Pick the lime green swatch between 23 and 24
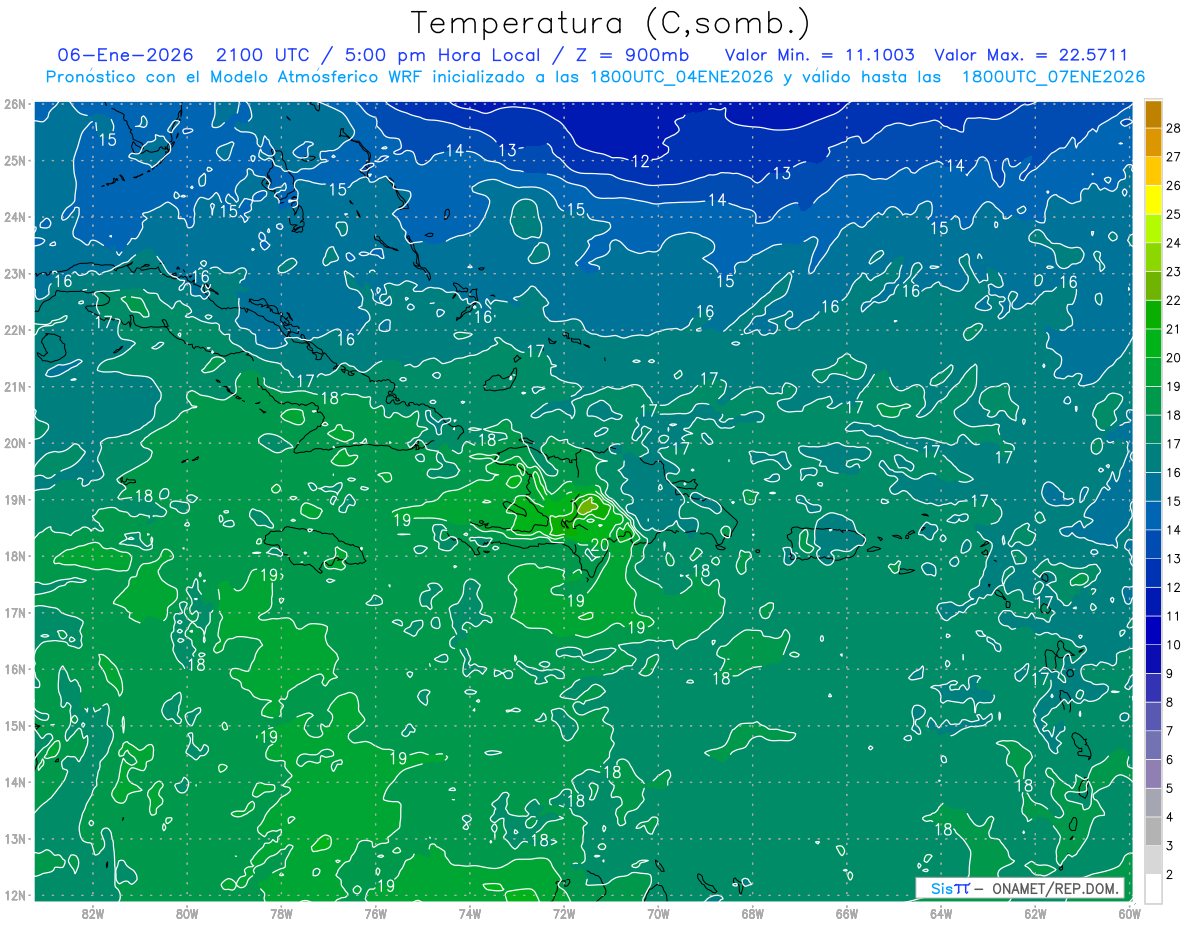This screenshot has height=927, width=1200. [1153, 257]
